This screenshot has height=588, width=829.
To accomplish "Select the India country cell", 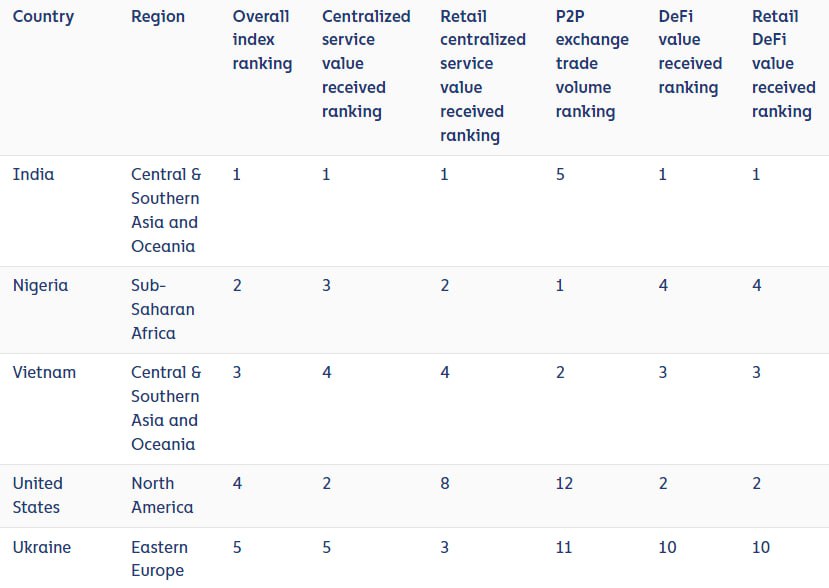I will (34, 175).
